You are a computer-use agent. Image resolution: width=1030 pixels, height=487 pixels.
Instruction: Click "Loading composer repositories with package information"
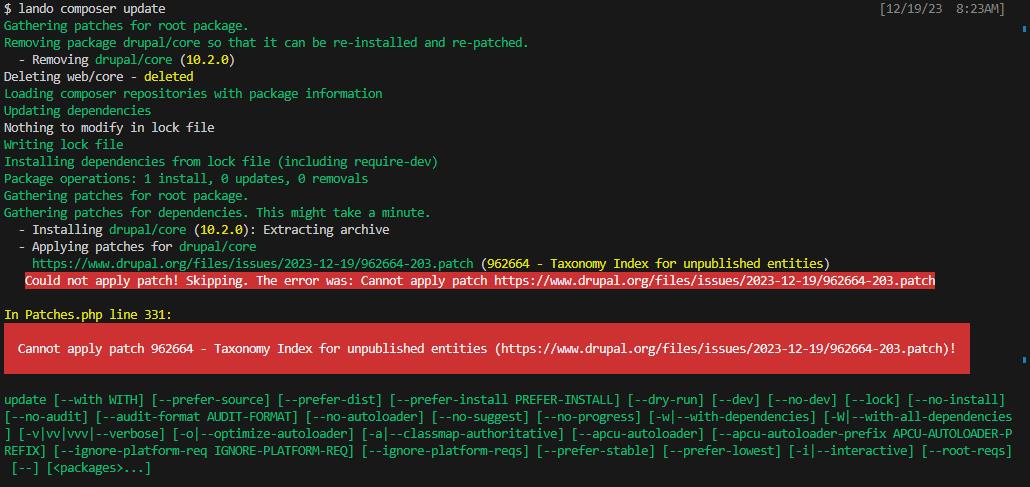193,93
